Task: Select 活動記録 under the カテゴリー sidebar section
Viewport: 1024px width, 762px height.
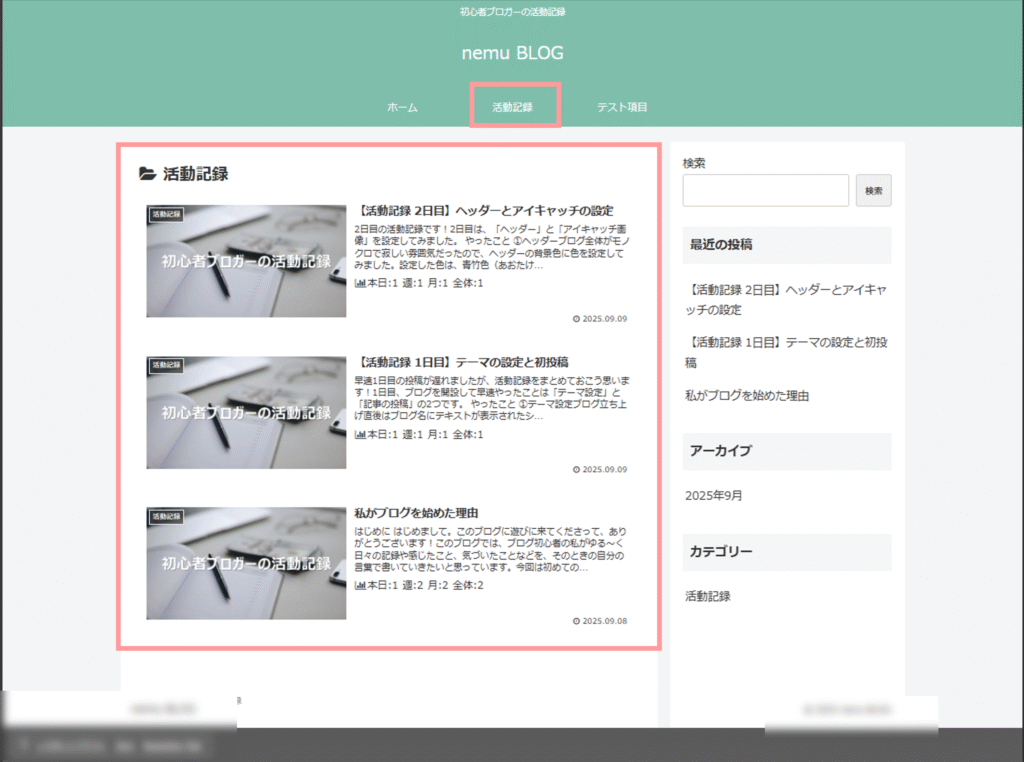Action: click(x=708, y=596)
